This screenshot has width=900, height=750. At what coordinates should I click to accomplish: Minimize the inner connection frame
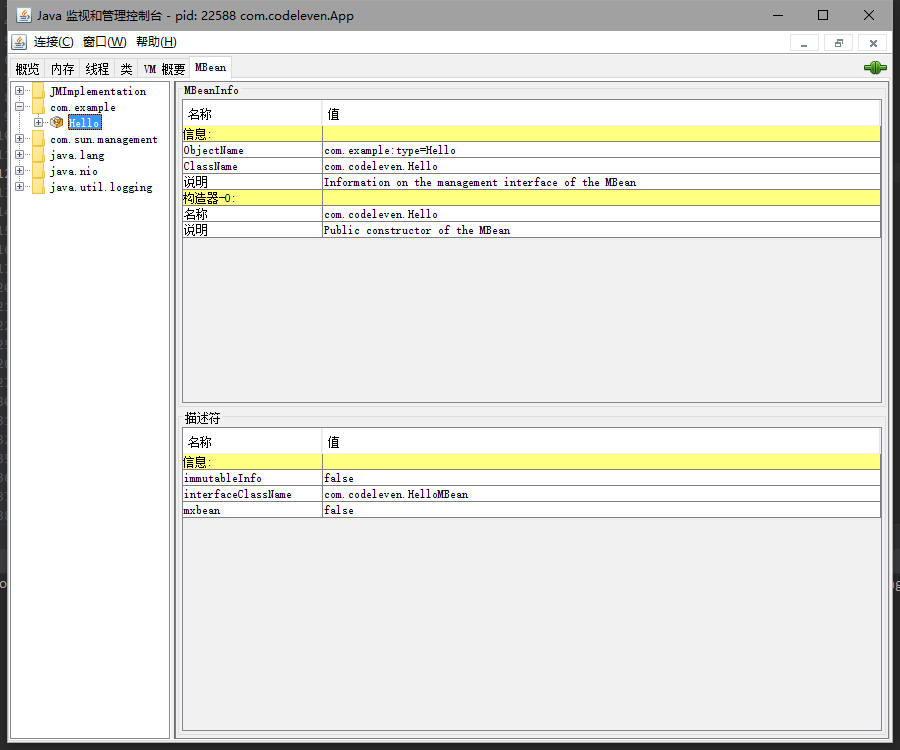[804, 43]
